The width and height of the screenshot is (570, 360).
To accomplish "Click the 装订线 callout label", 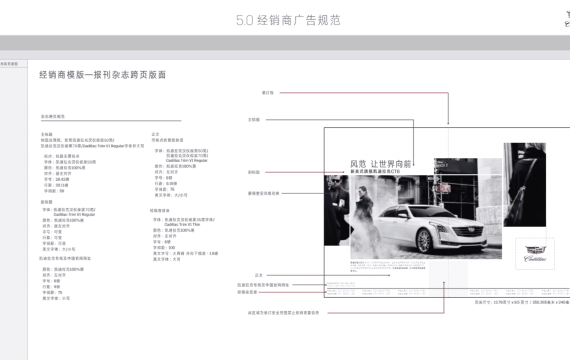I will [268, 93].
